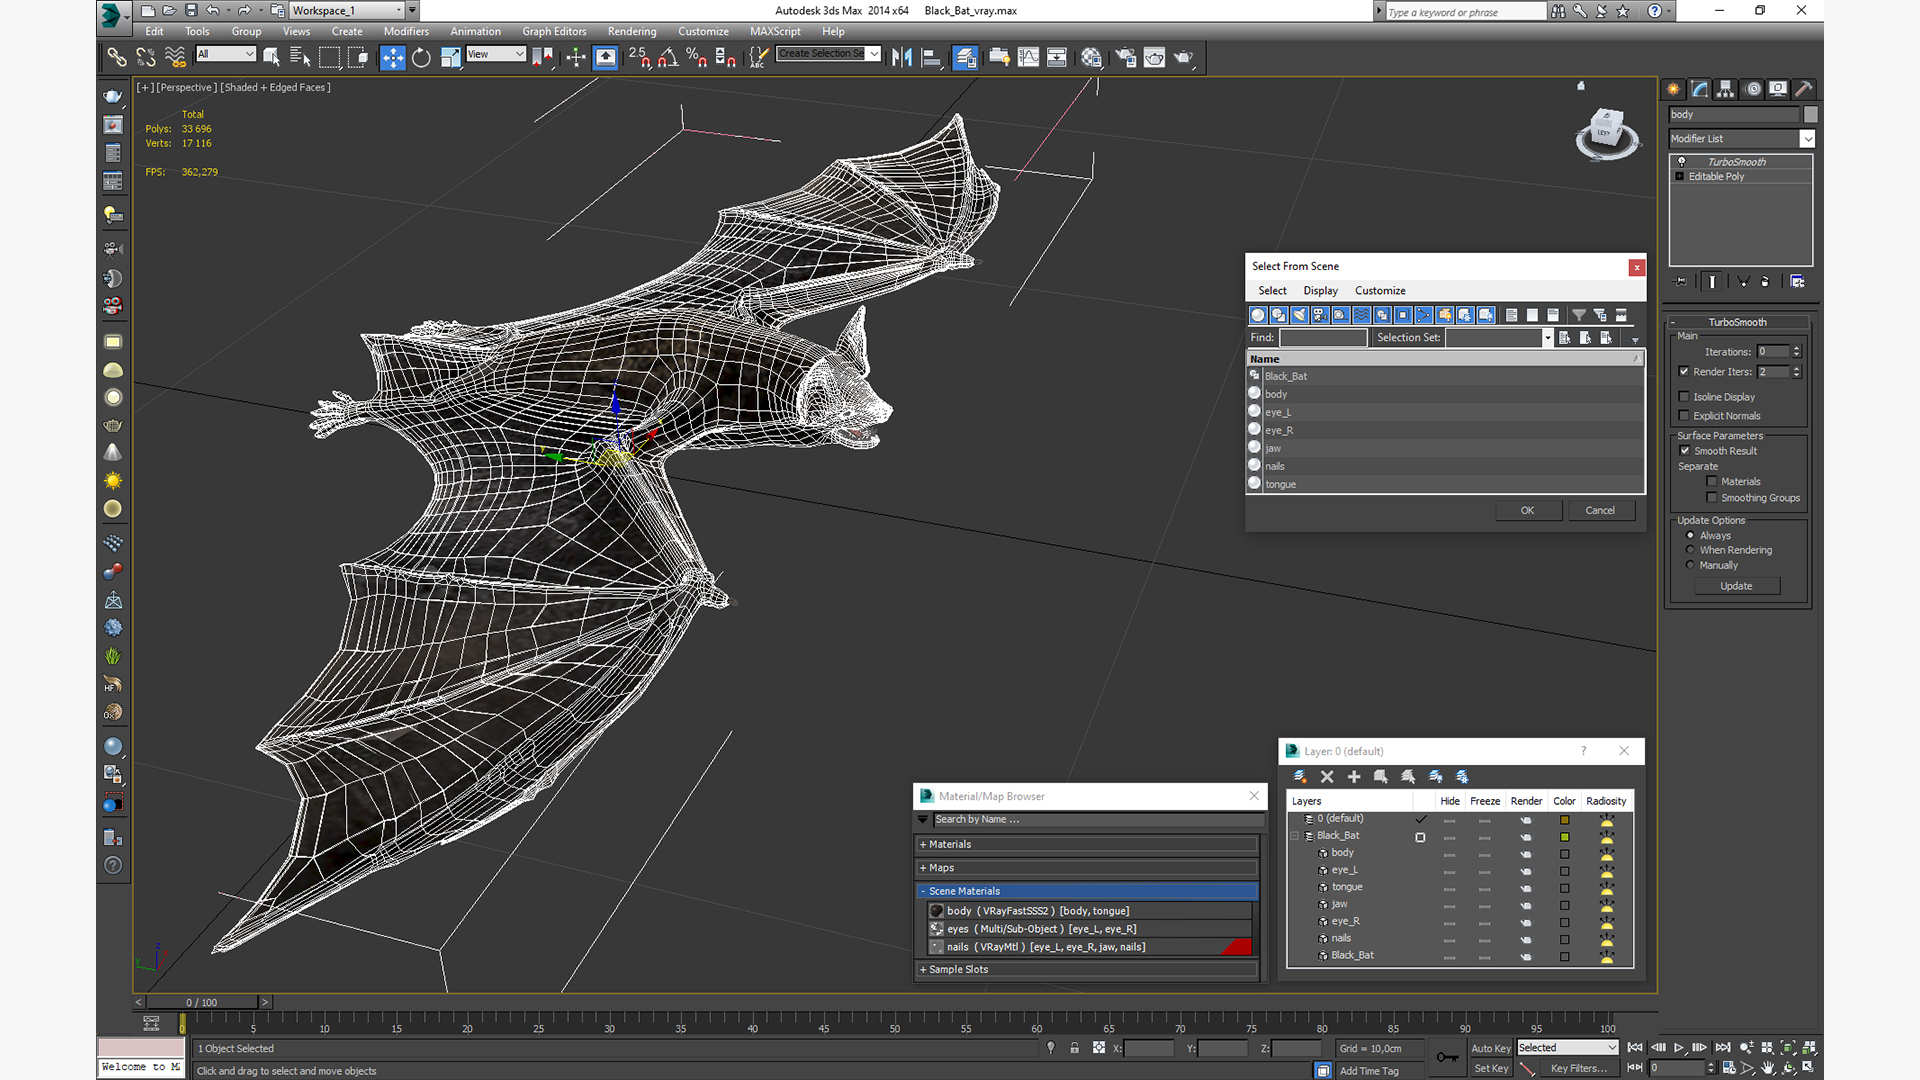Switch to the Create panel star tab
The height and width of the screenshot is (1080, 1920).
(x=1674, y=89)
